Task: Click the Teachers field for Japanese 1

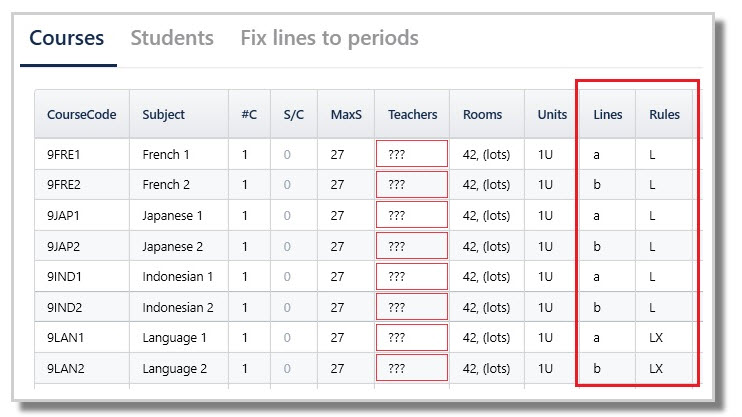Action: (412, 216)
